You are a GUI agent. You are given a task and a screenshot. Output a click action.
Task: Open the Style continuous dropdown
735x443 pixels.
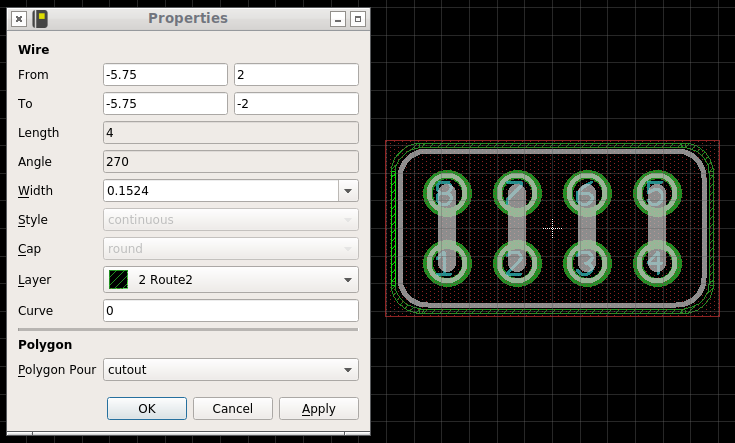[x=231, y=220]
